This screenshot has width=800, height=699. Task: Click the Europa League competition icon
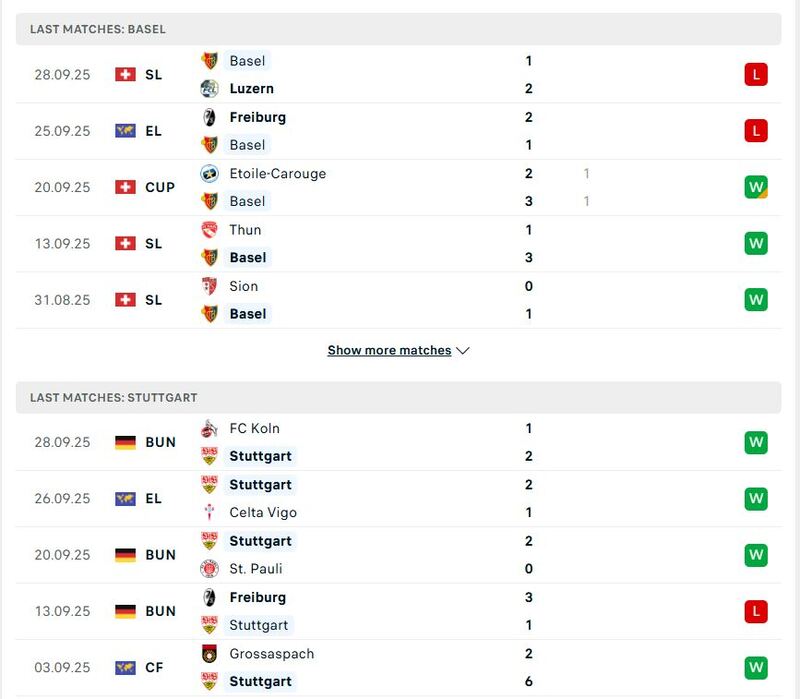pyautogui.click(x=128, y=130)
